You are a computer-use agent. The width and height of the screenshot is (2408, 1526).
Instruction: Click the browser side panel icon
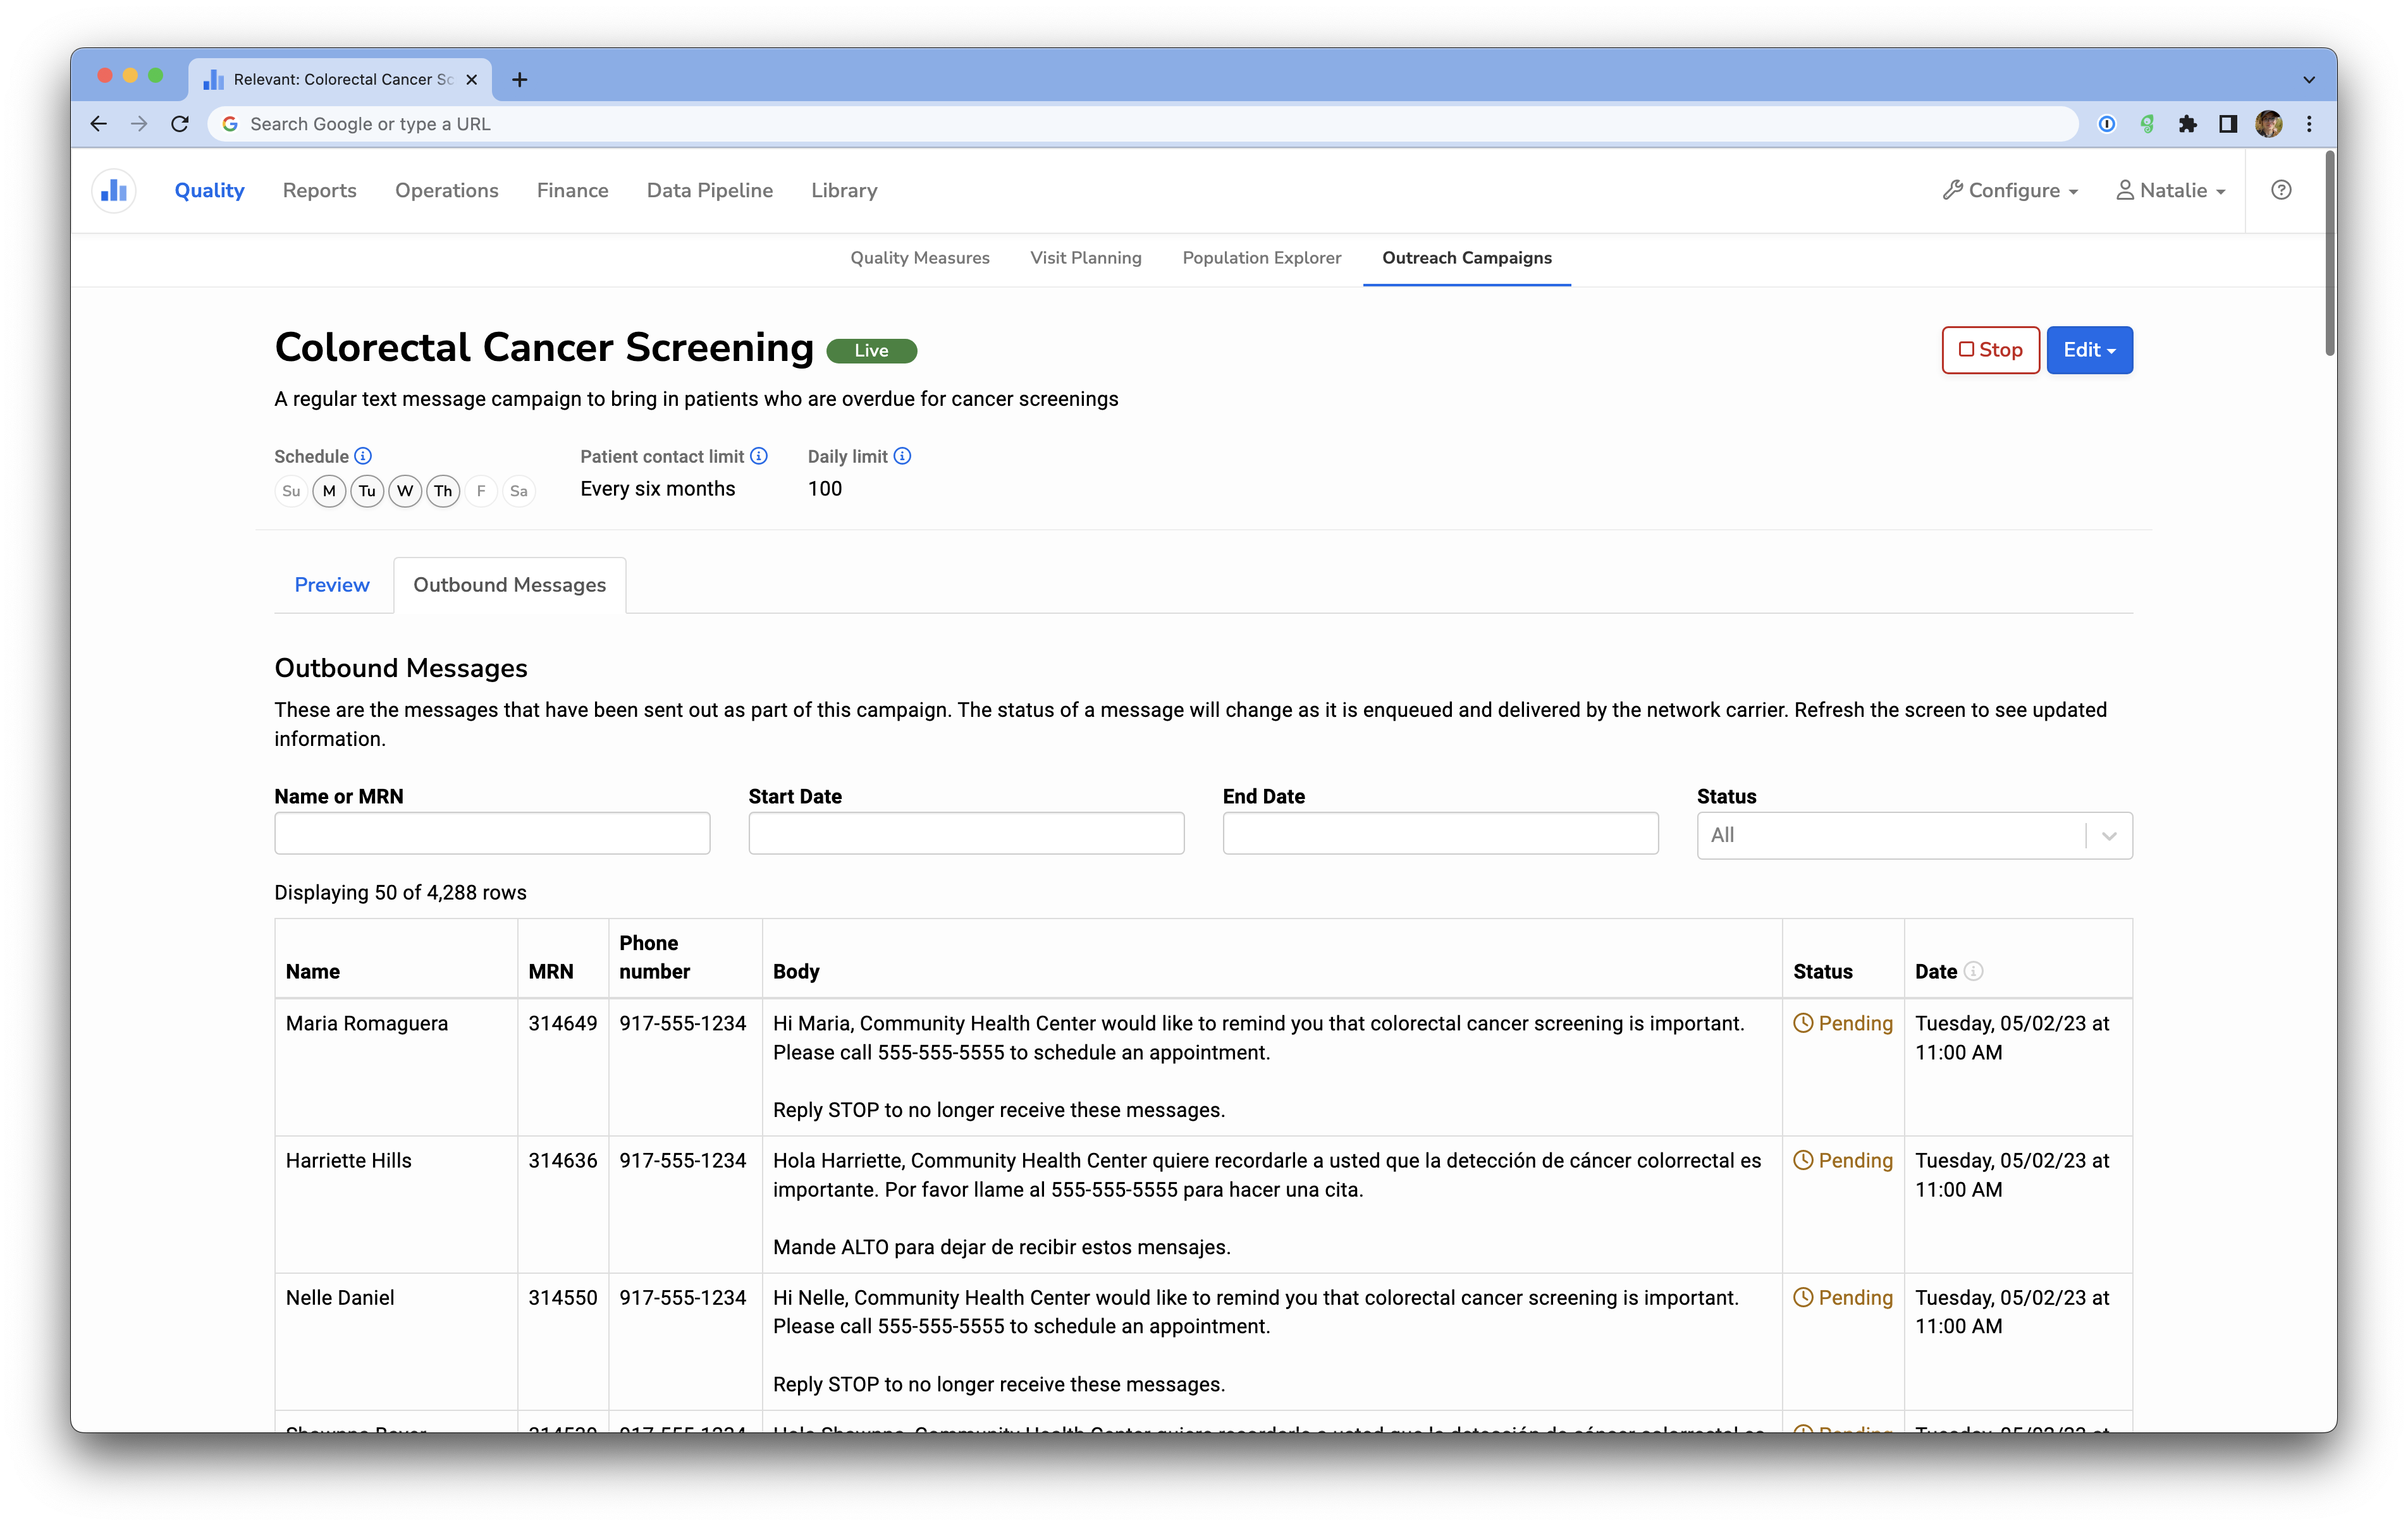pos(2228,124)
